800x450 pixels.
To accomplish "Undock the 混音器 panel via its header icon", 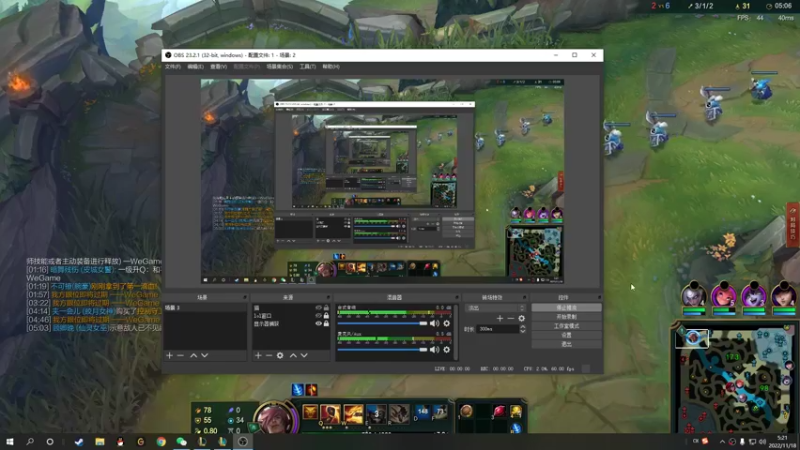I will click(457, 297).
